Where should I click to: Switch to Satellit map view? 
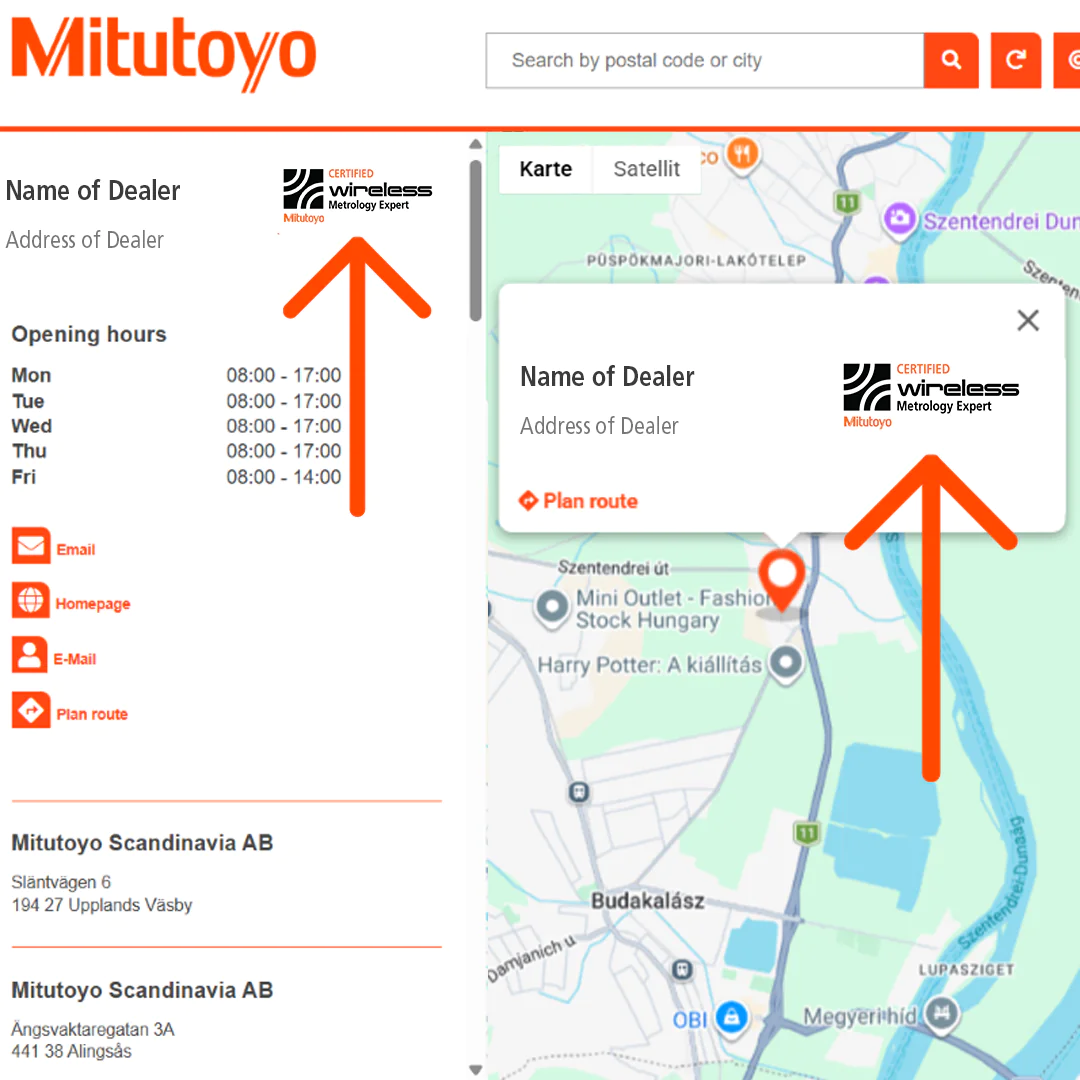[x=646, y=169]
